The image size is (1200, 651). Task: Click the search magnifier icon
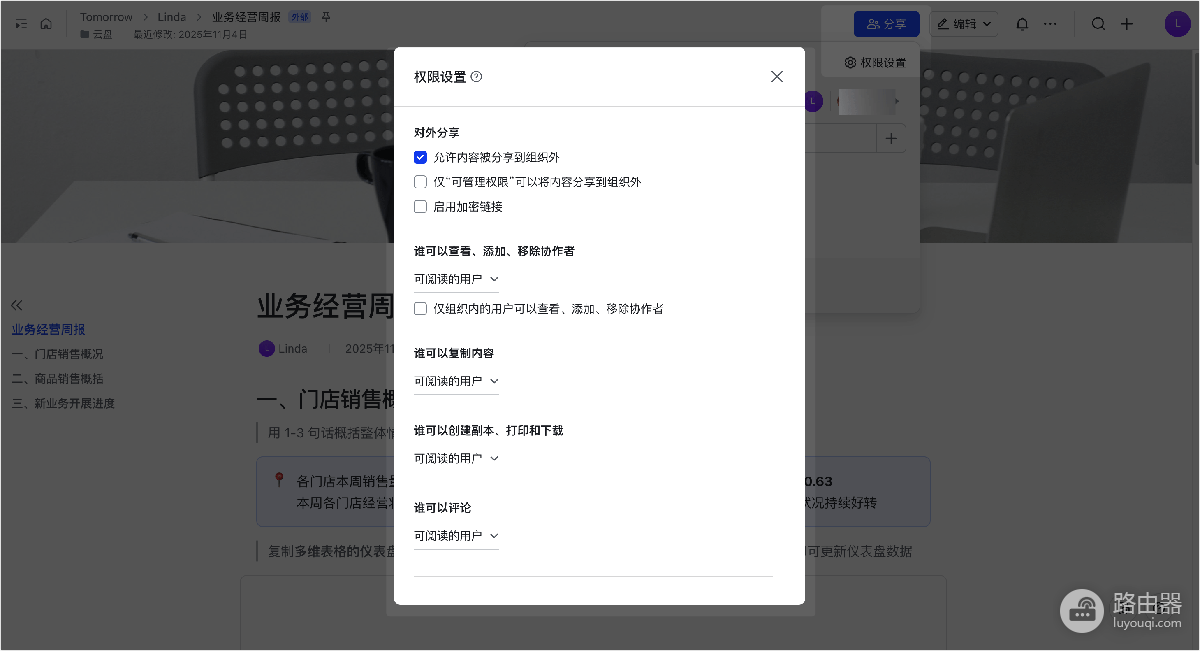pyautogui.click(x=1098, y=24)
